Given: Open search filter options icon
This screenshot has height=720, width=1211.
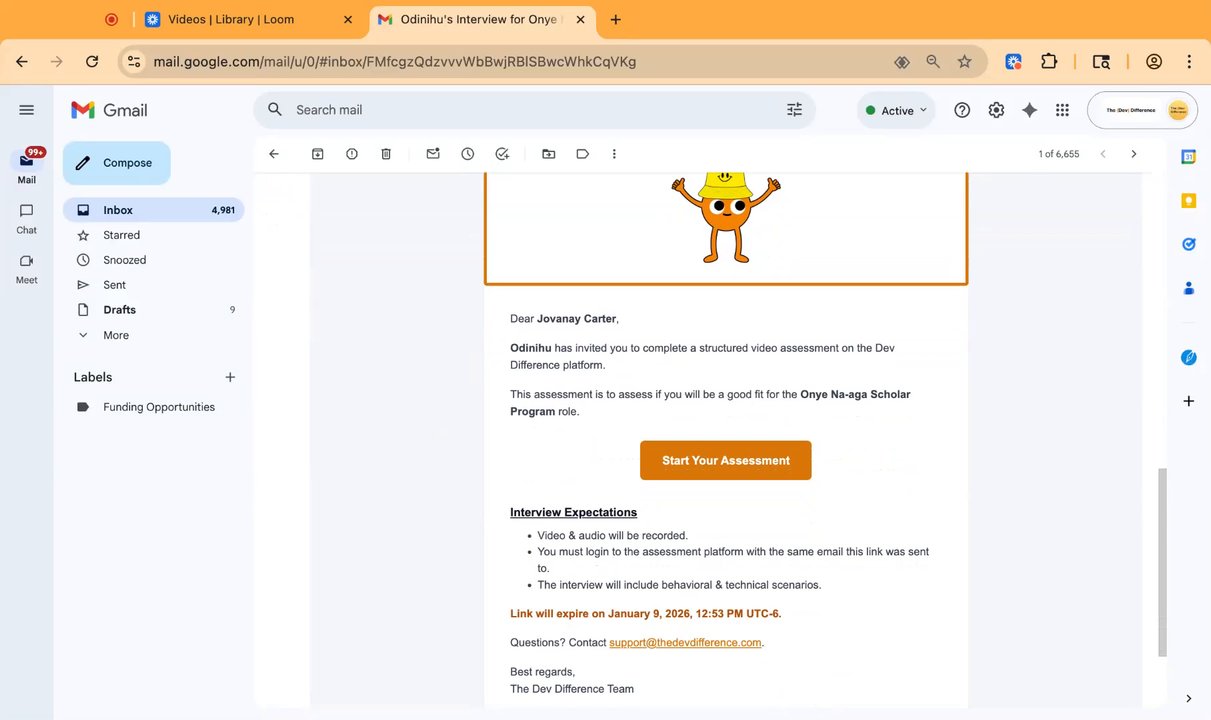Looking at the screenshot, I should pos(795,110).
